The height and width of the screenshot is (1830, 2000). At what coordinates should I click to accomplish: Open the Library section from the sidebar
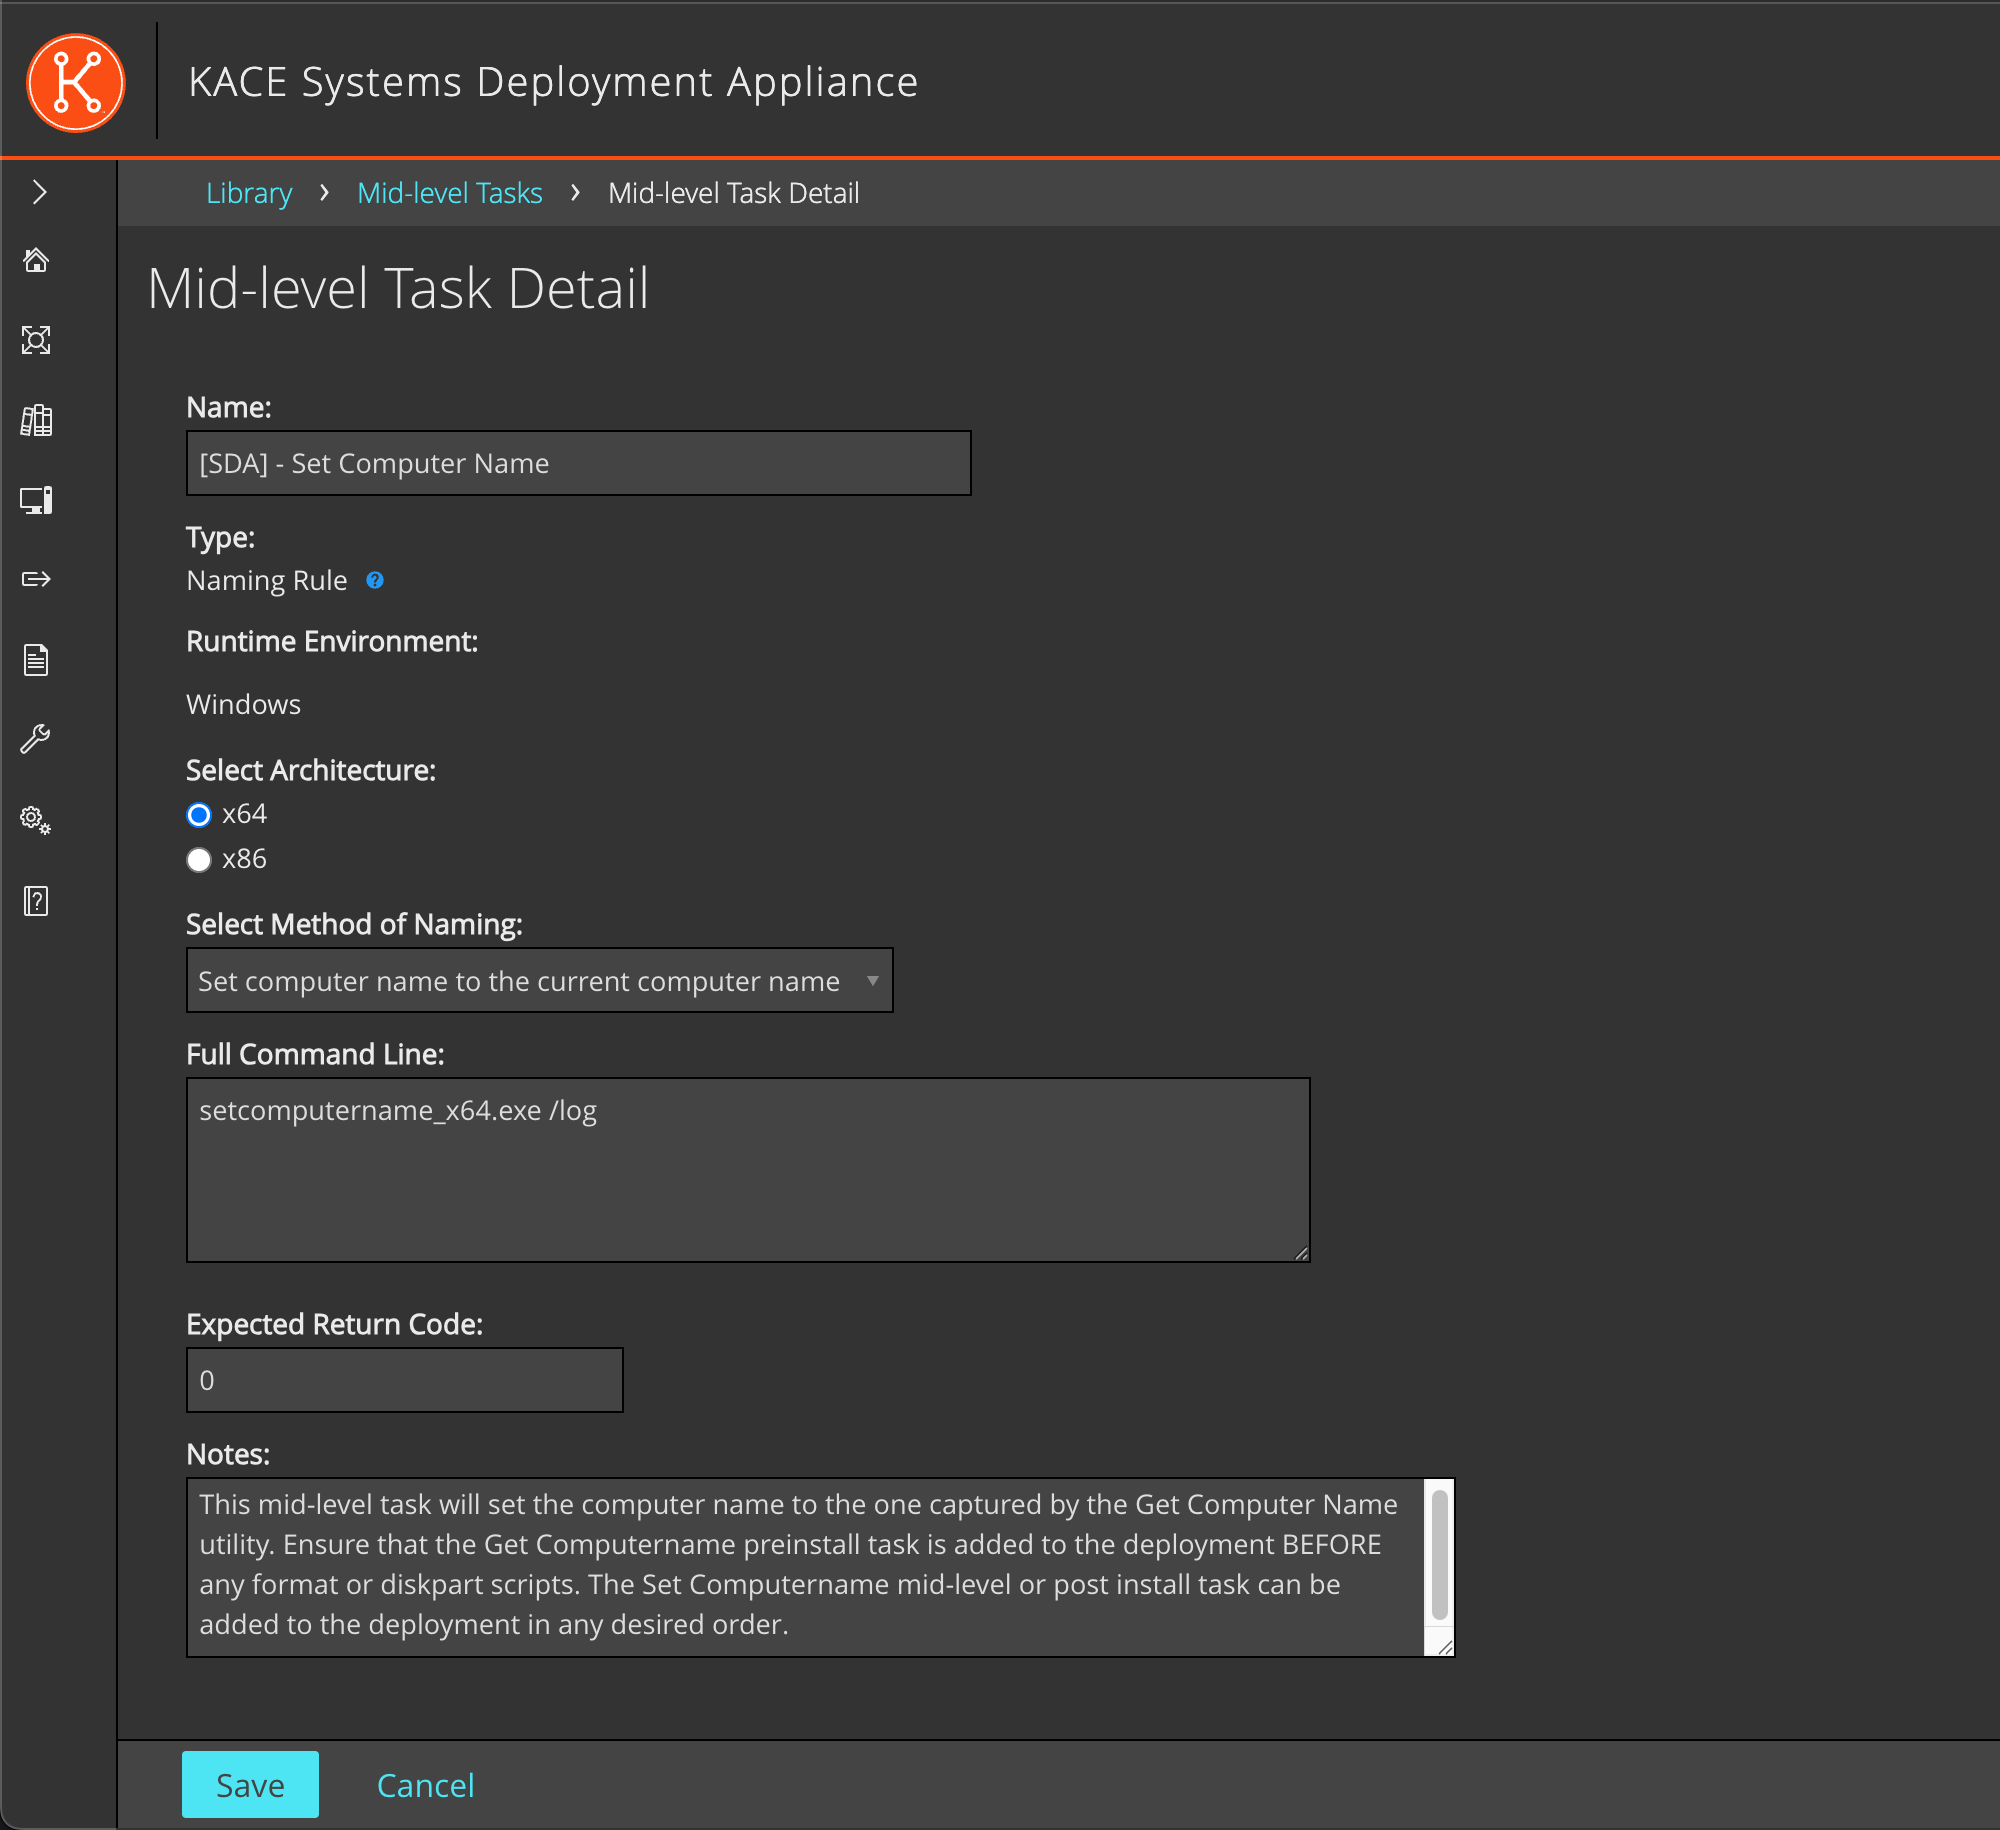[x=36, y=420]
